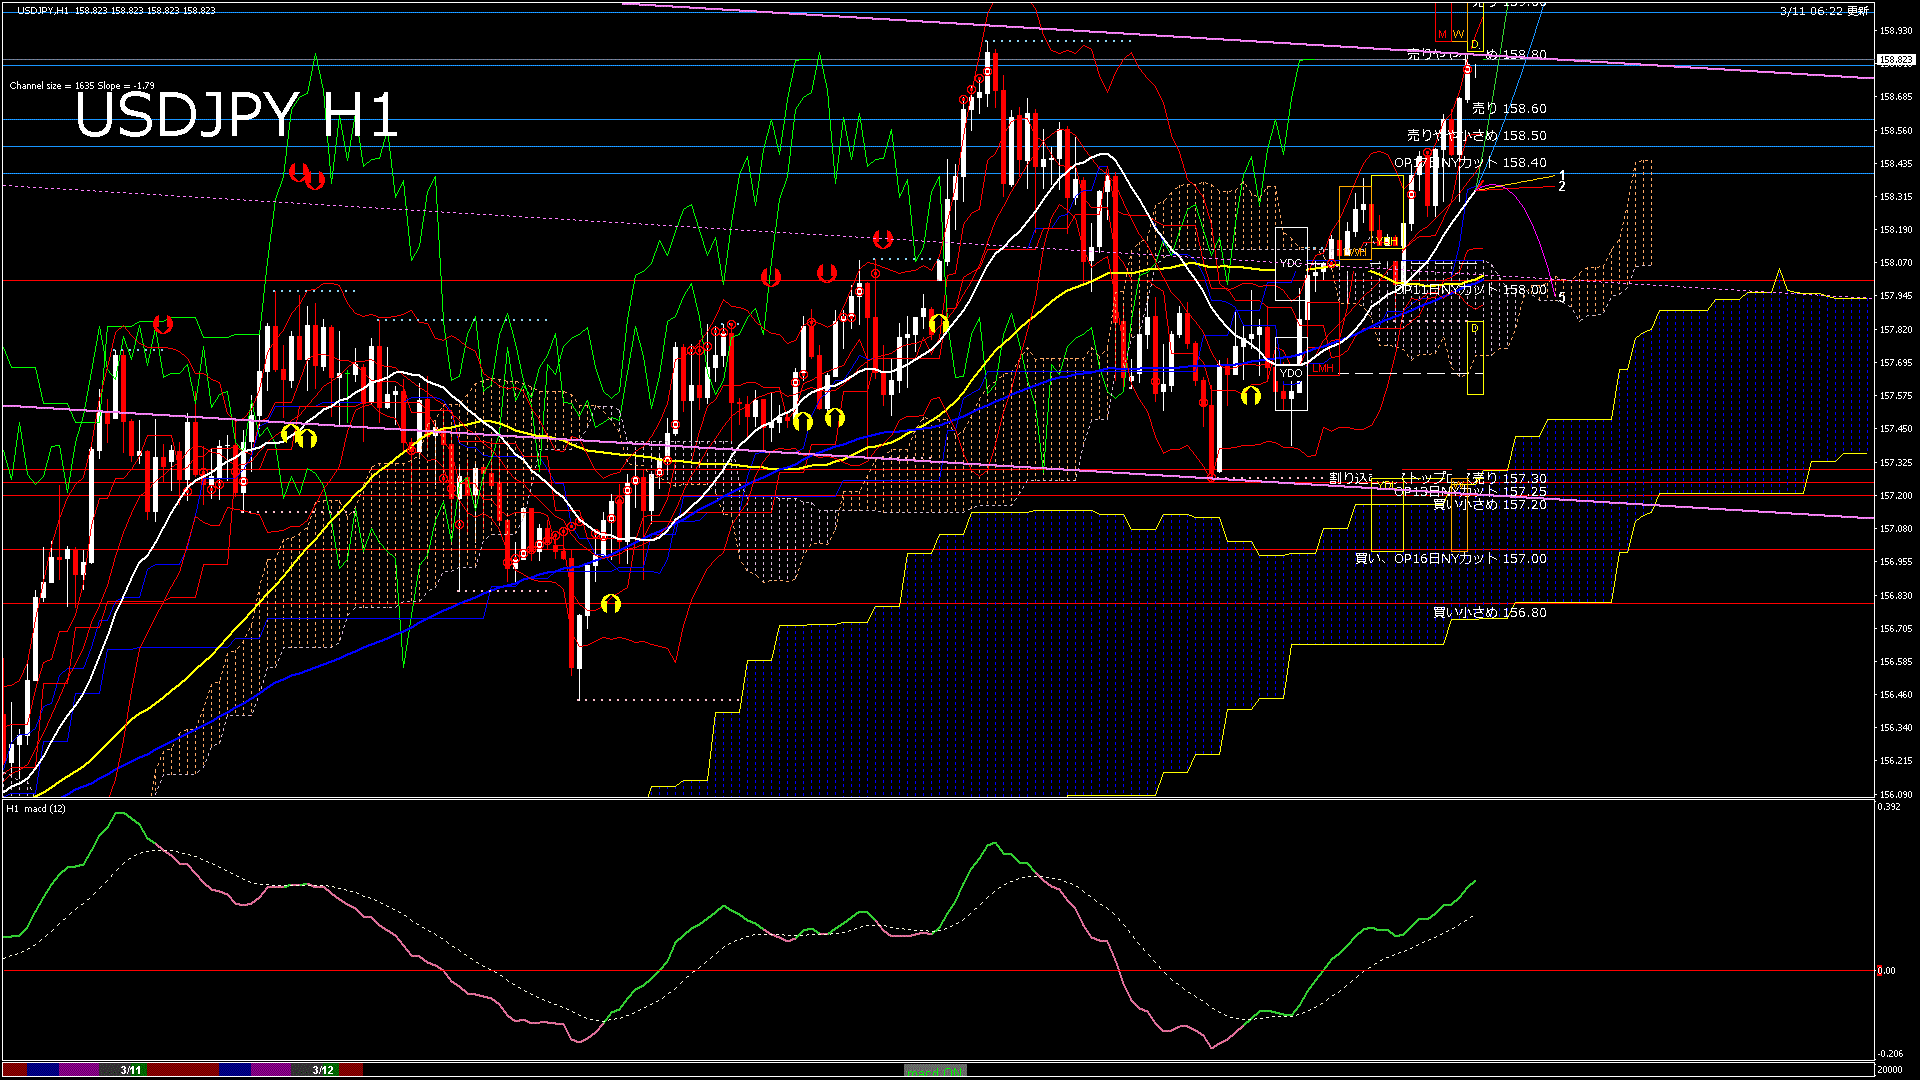
Task: Click the red M pivot box
Action: click(1442, 35)
